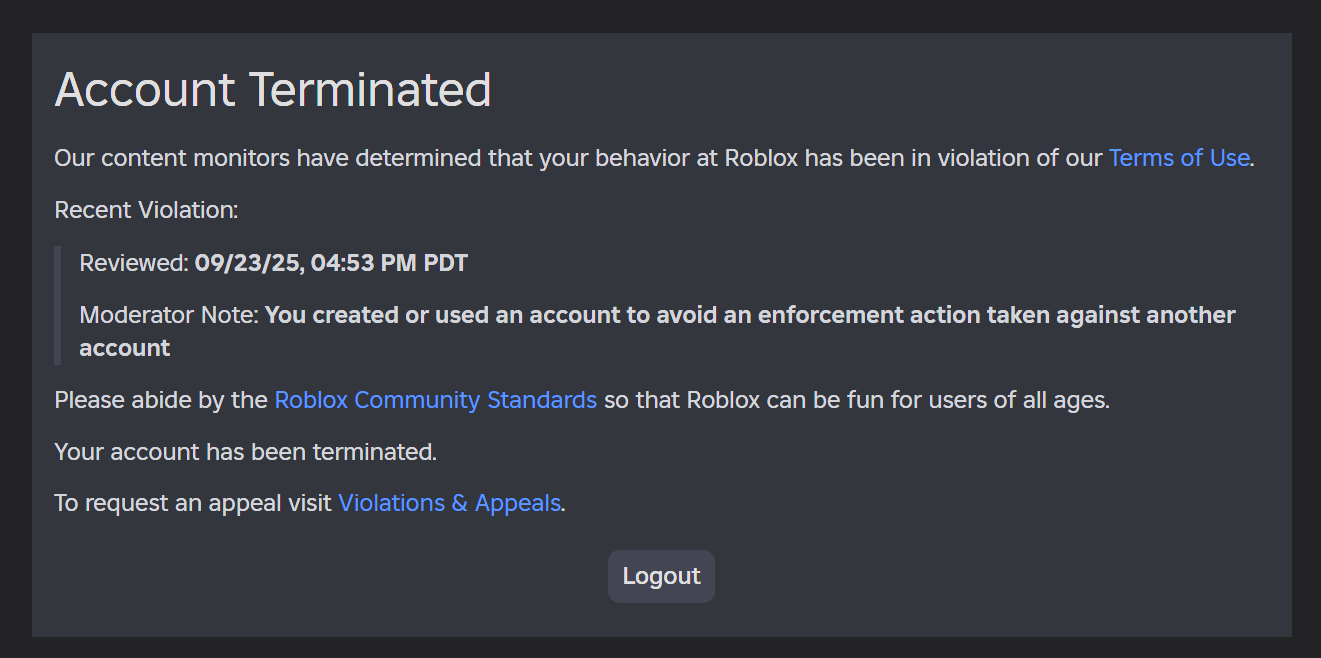Click the 'Please abide by the' text

pyautogui.click(x=162, y=400)
